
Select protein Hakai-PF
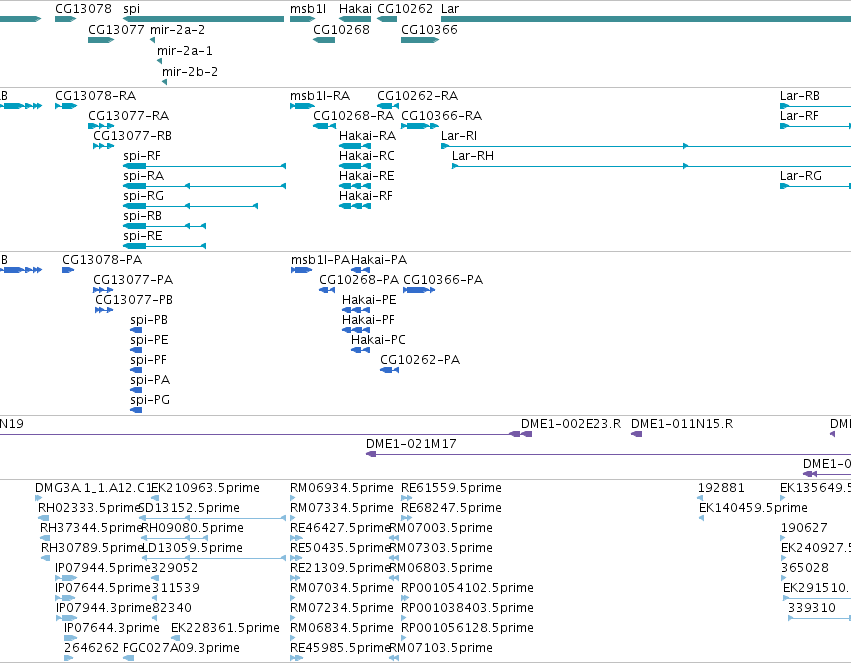(368, 320)
